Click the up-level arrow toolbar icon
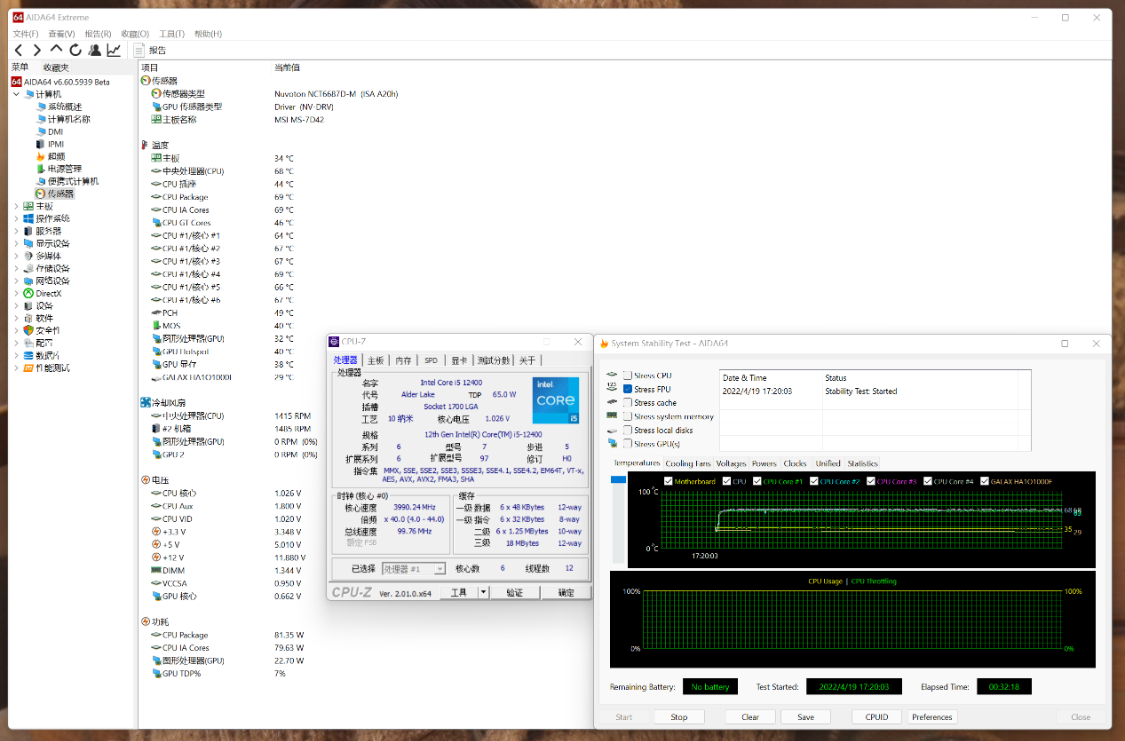The image size is (1125, 741). click(56, 50)
